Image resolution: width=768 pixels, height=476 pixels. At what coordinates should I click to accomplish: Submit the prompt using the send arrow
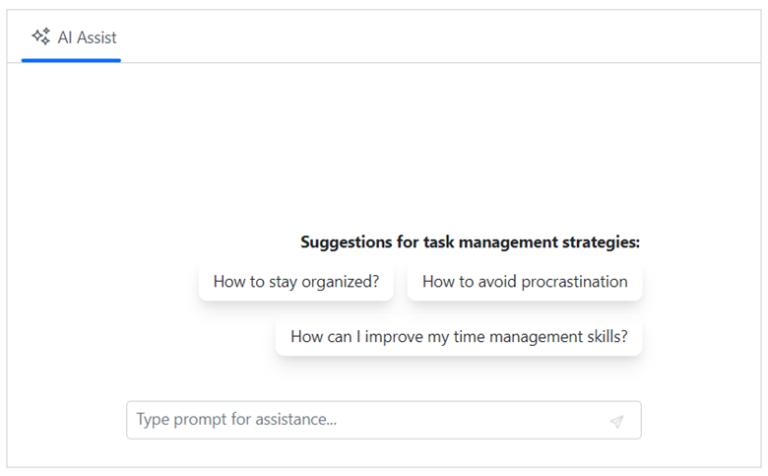[x=616, y=421]
